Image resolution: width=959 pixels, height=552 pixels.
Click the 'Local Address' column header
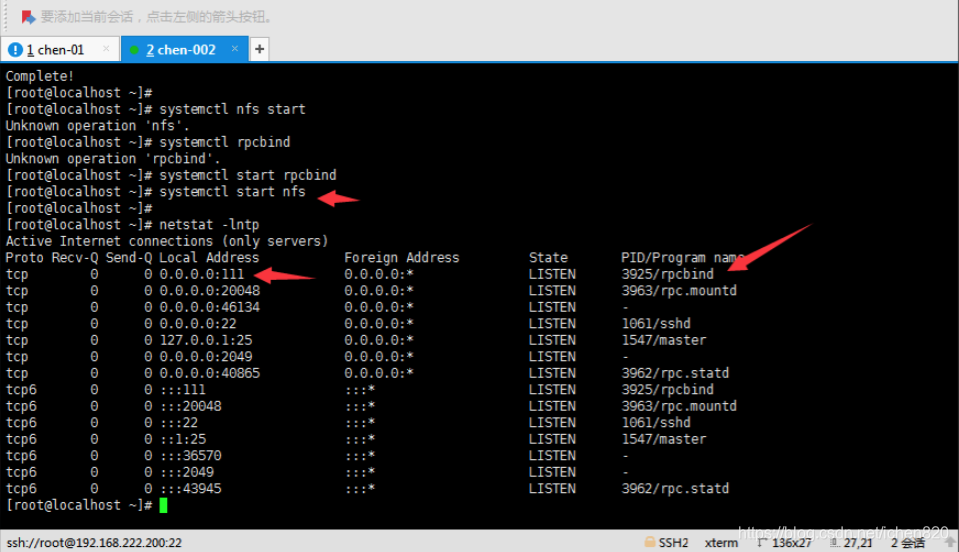click(209, 258)
